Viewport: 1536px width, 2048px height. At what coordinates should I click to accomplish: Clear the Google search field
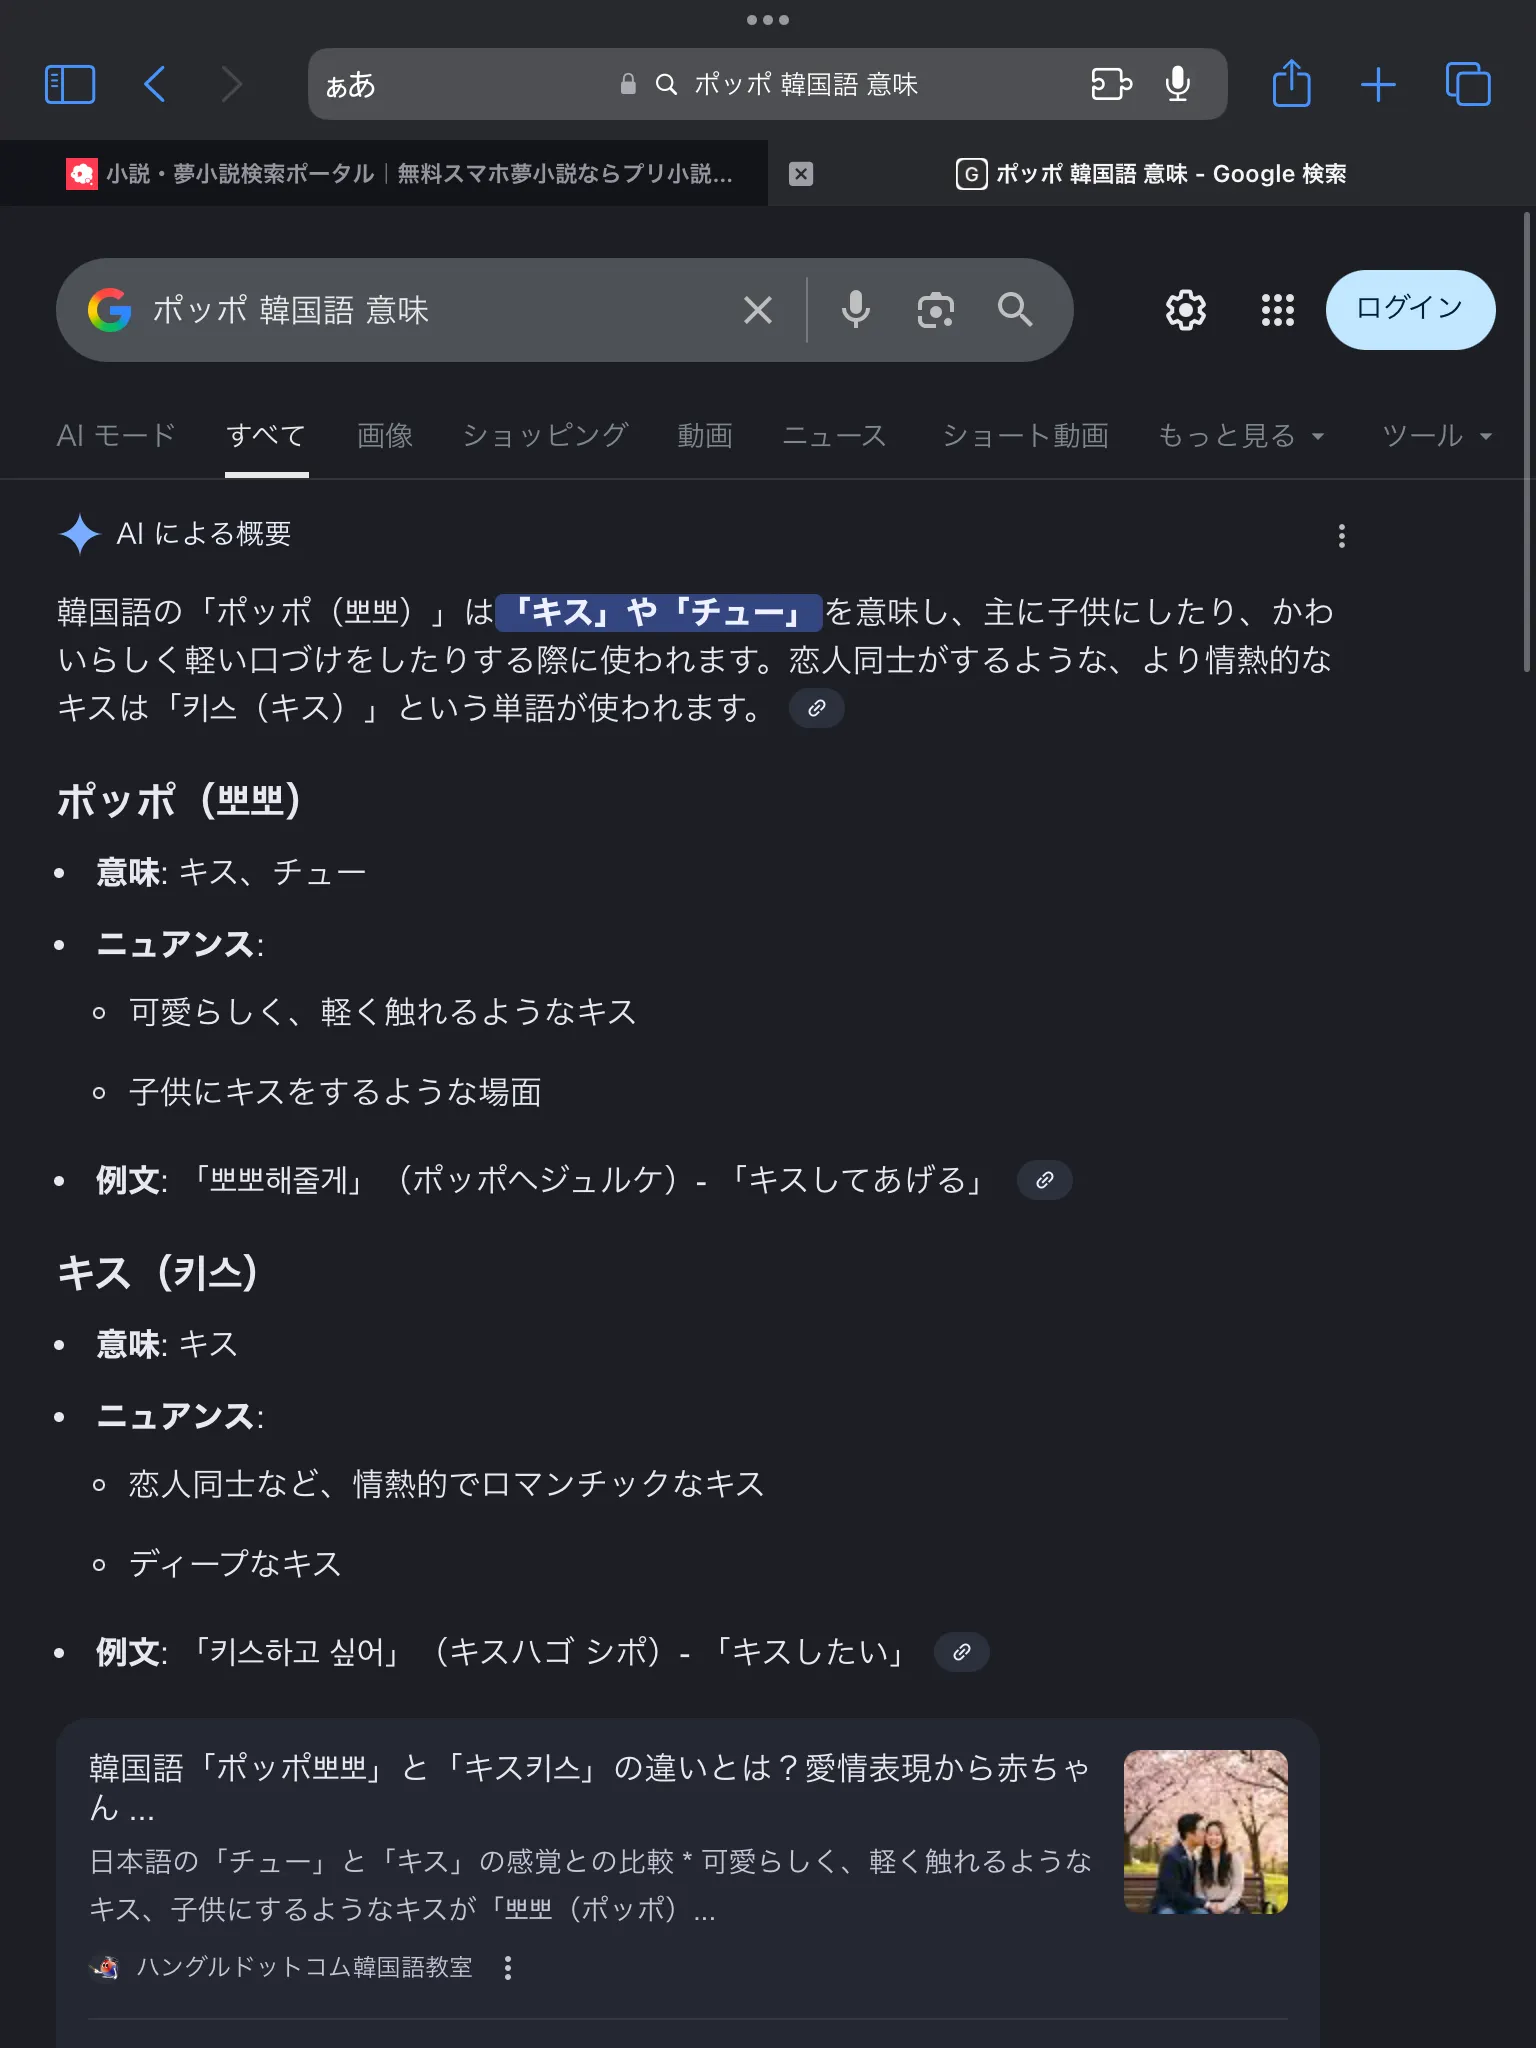pos(758,310)
